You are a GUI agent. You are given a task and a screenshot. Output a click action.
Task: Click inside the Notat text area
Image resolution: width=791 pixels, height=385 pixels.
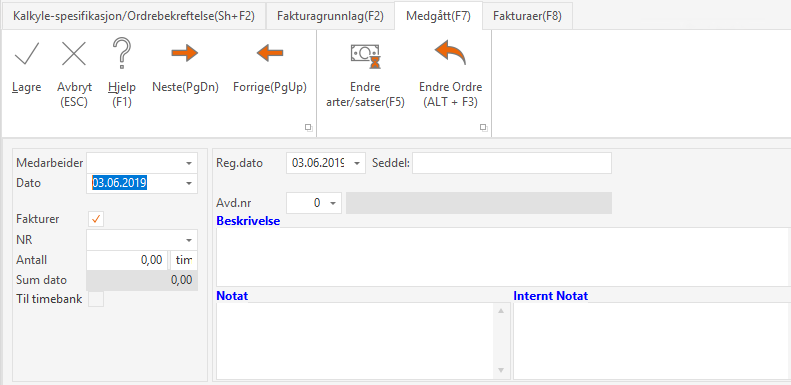356,341
